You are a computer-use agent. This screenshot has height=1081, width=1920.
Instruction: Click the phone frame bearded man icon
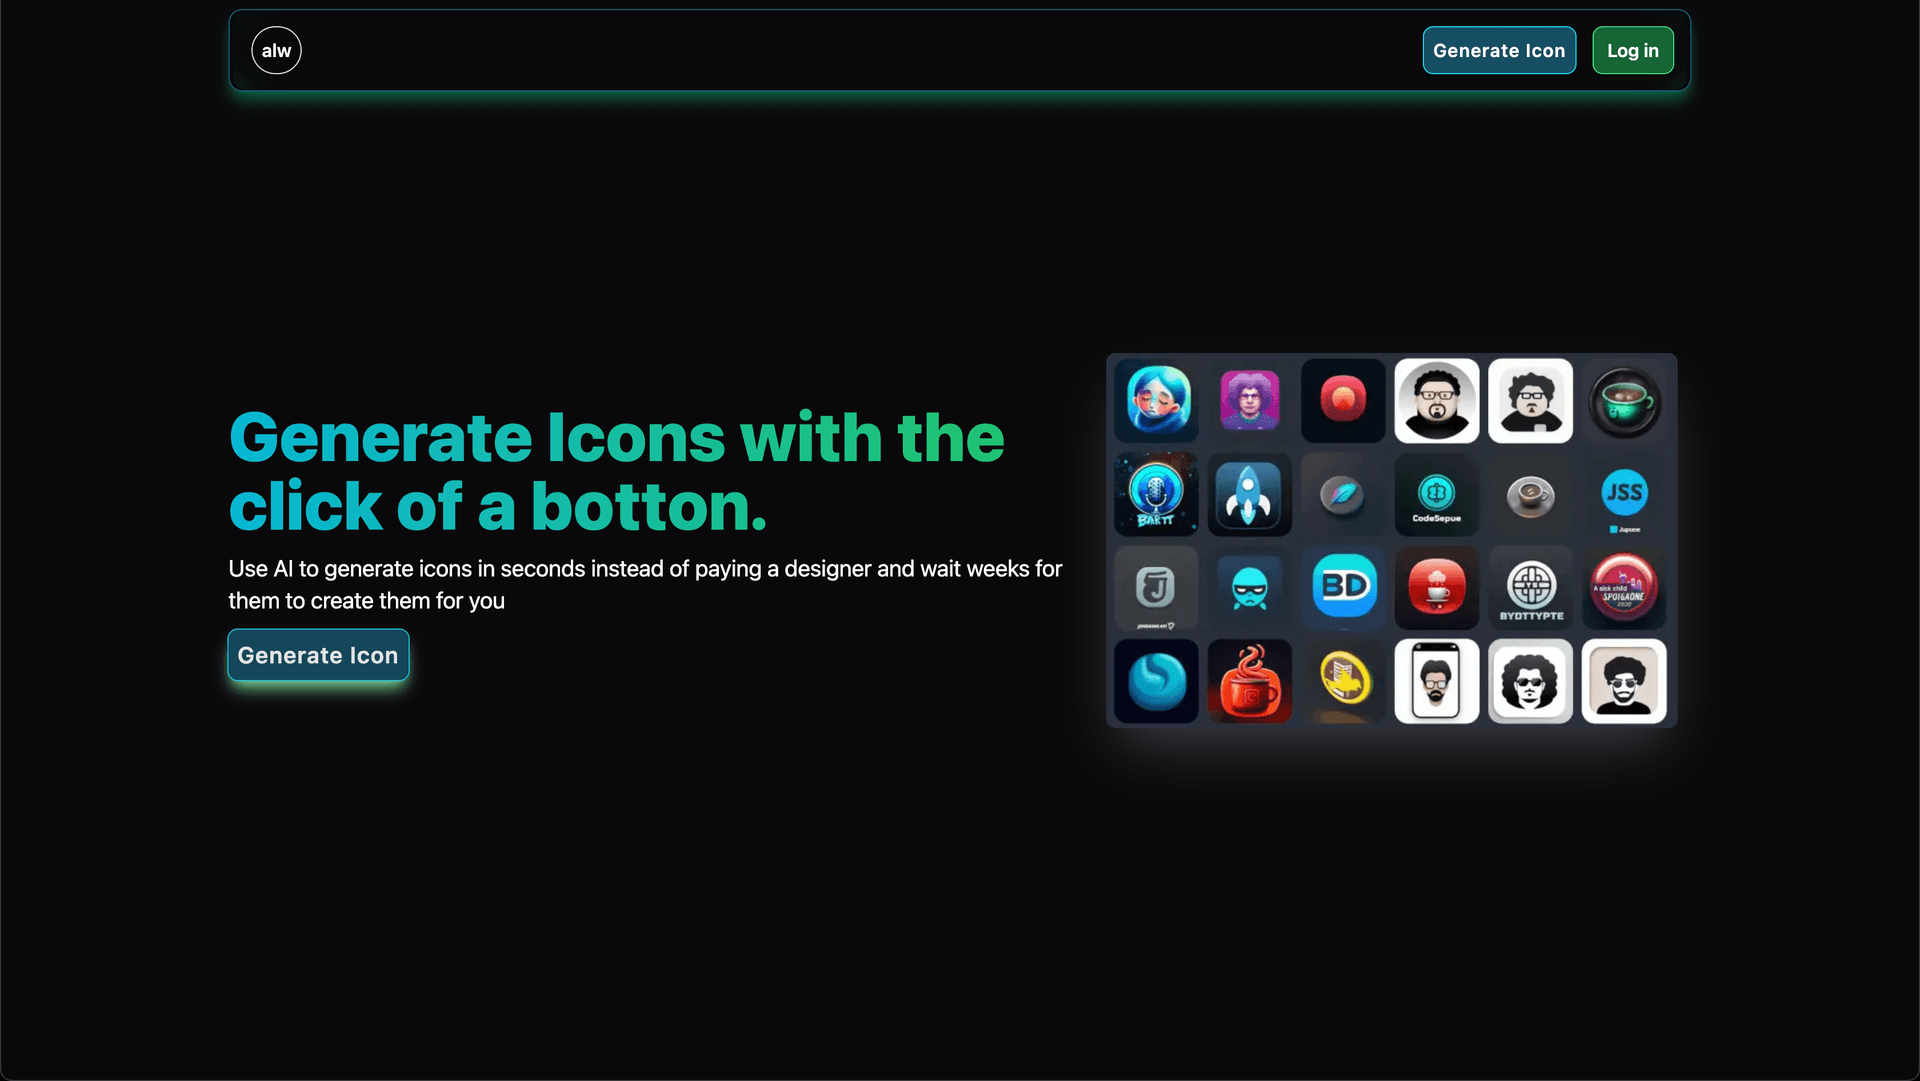point(1436,681)
